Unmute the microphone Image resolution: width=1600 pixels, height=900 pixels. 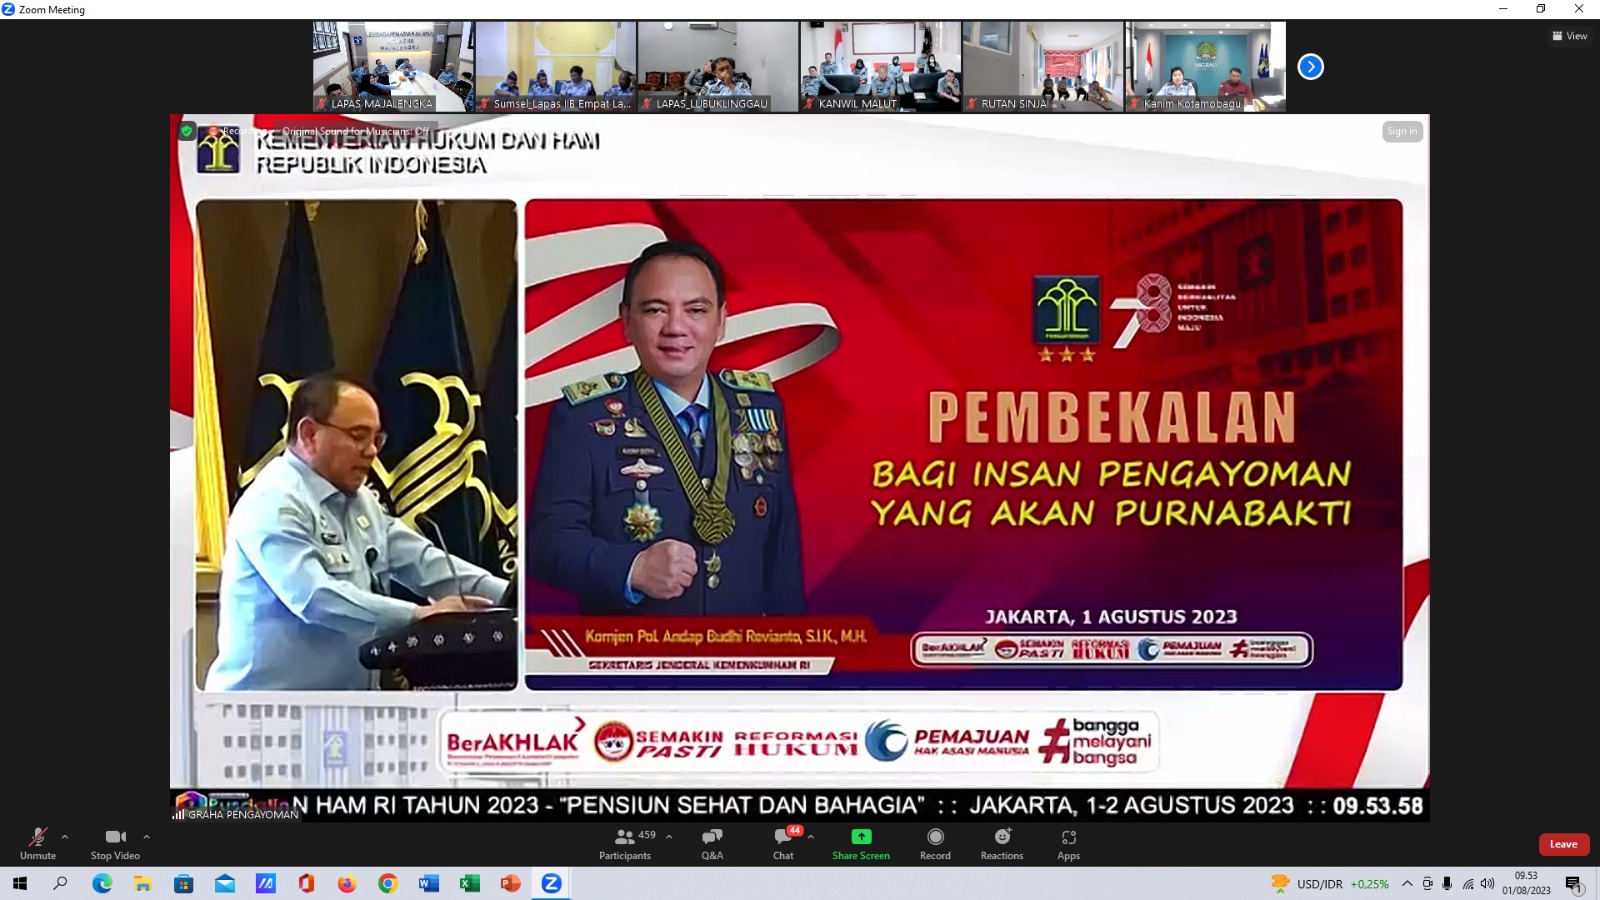38,843
